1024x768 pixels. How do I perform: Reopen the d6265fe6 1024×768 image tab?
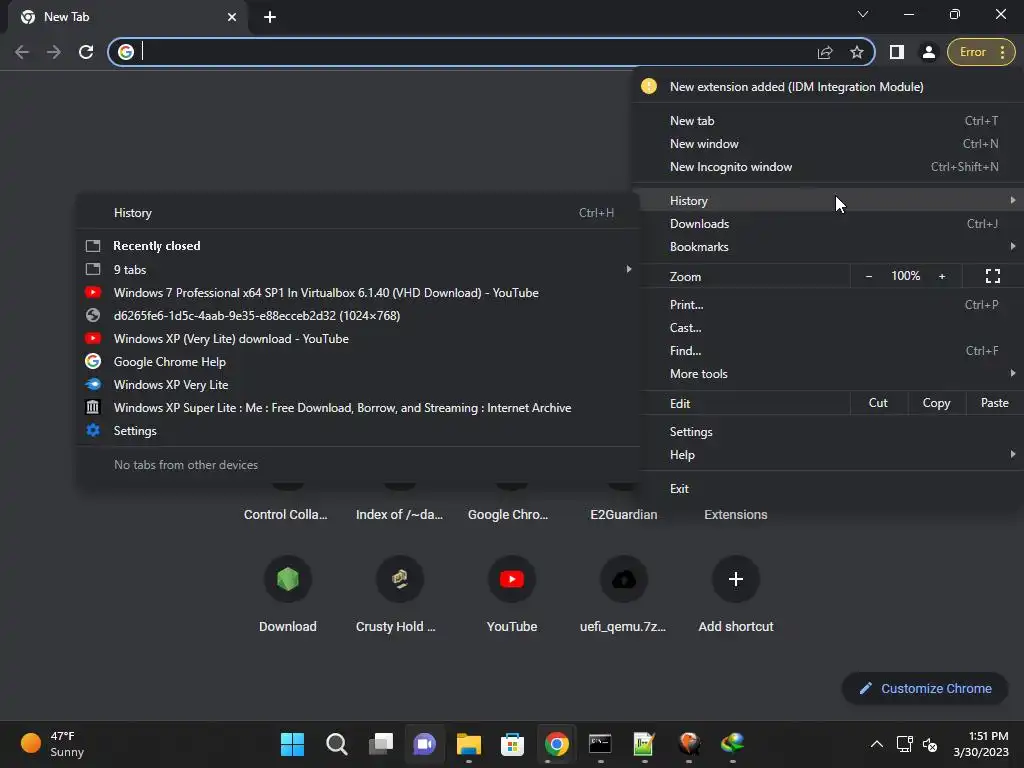358,315
